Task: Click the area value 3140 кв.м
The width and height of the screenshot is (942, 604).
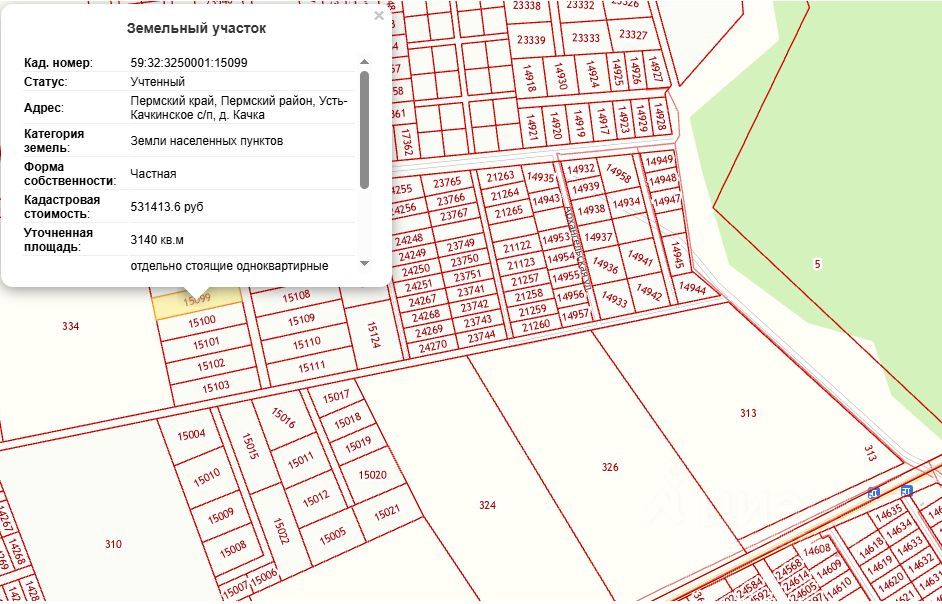Action: [x=157, y=240]
